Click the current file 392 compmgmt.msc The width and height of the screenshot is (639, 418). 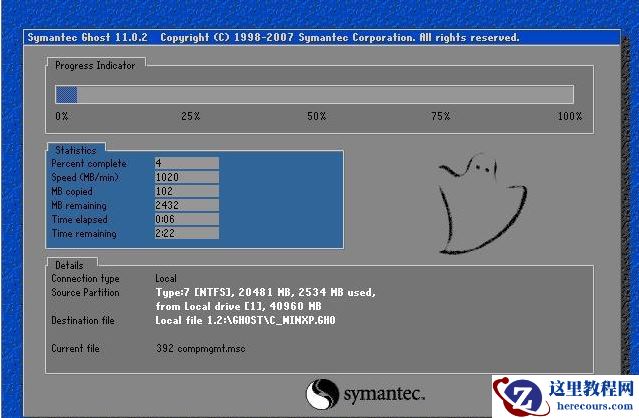pos(201,348)
